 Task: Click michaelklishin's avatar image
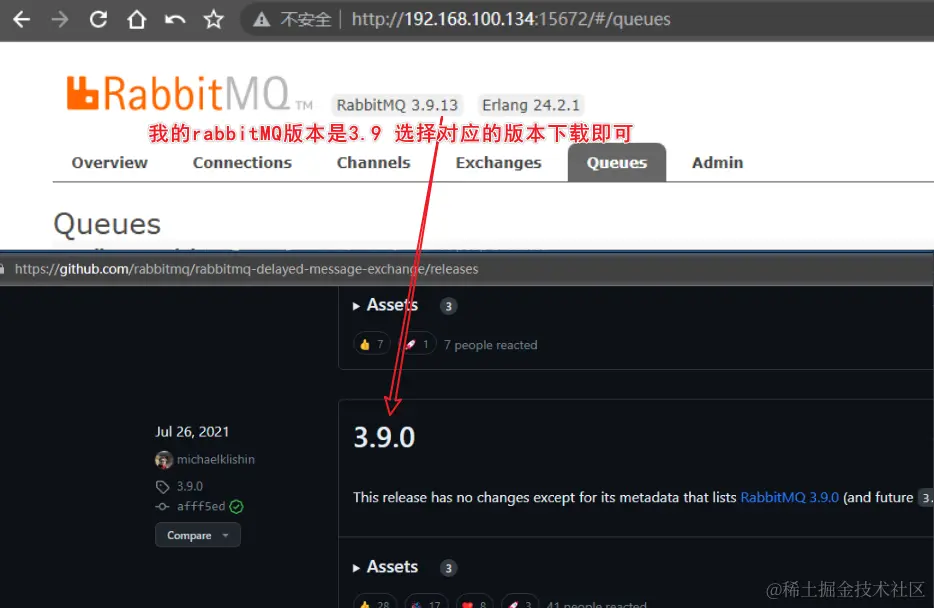coord(164,459)
